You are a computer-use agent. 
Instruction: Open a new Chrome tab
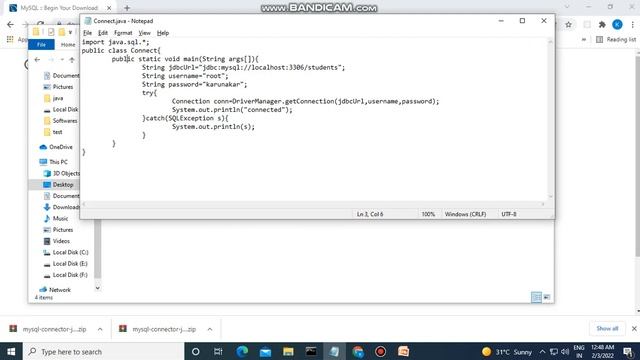(127, 8)
